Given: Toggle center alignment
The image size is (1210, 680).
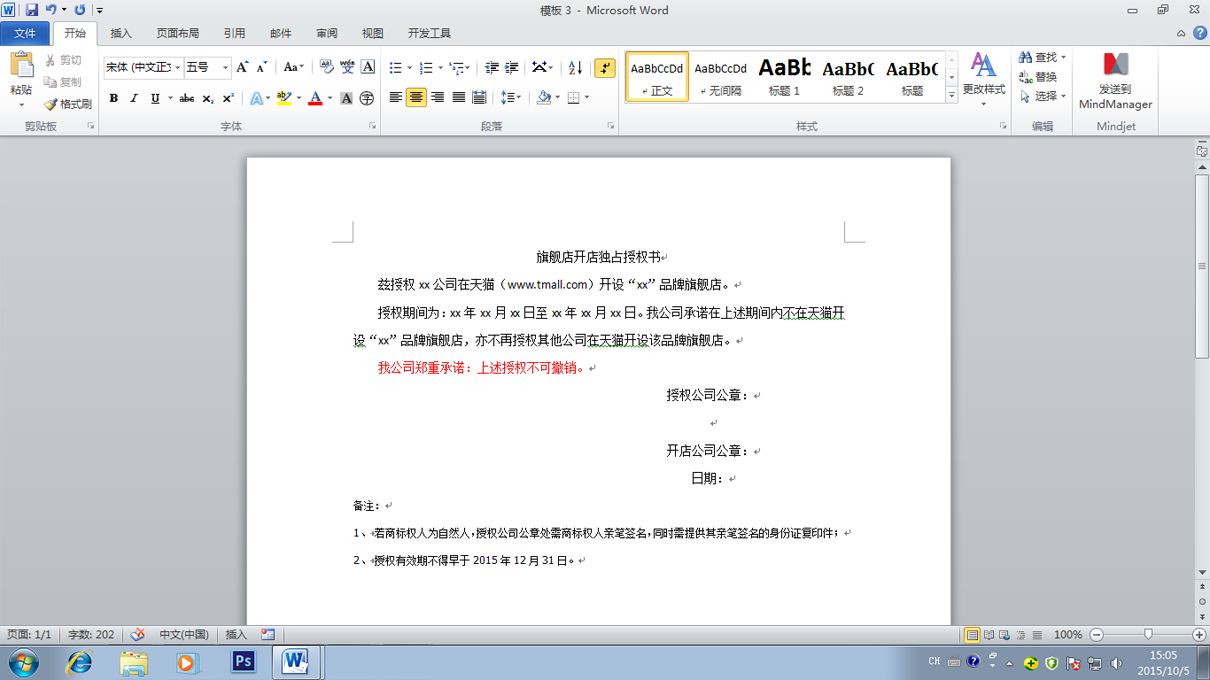Looking at the screenshot, I should tap(416, 98).
